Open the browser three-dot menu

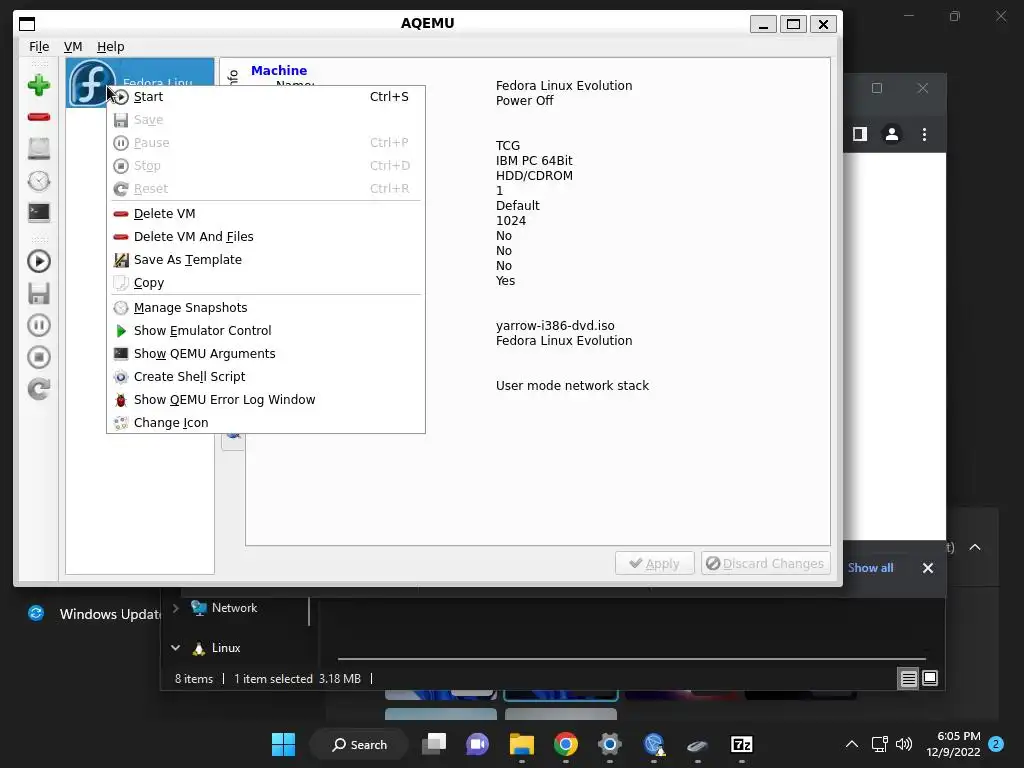924,135
